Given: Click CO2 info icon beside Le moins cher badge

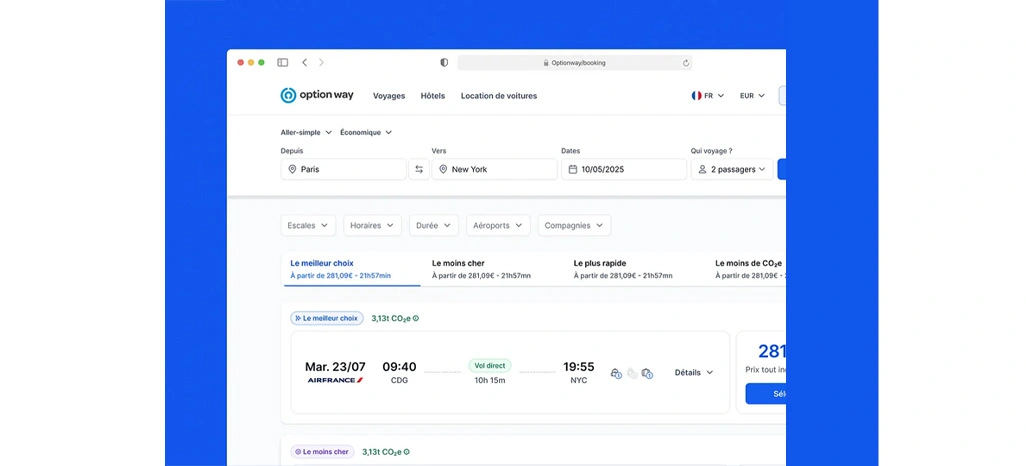Looking at the screenshot, I should (406, 452).
